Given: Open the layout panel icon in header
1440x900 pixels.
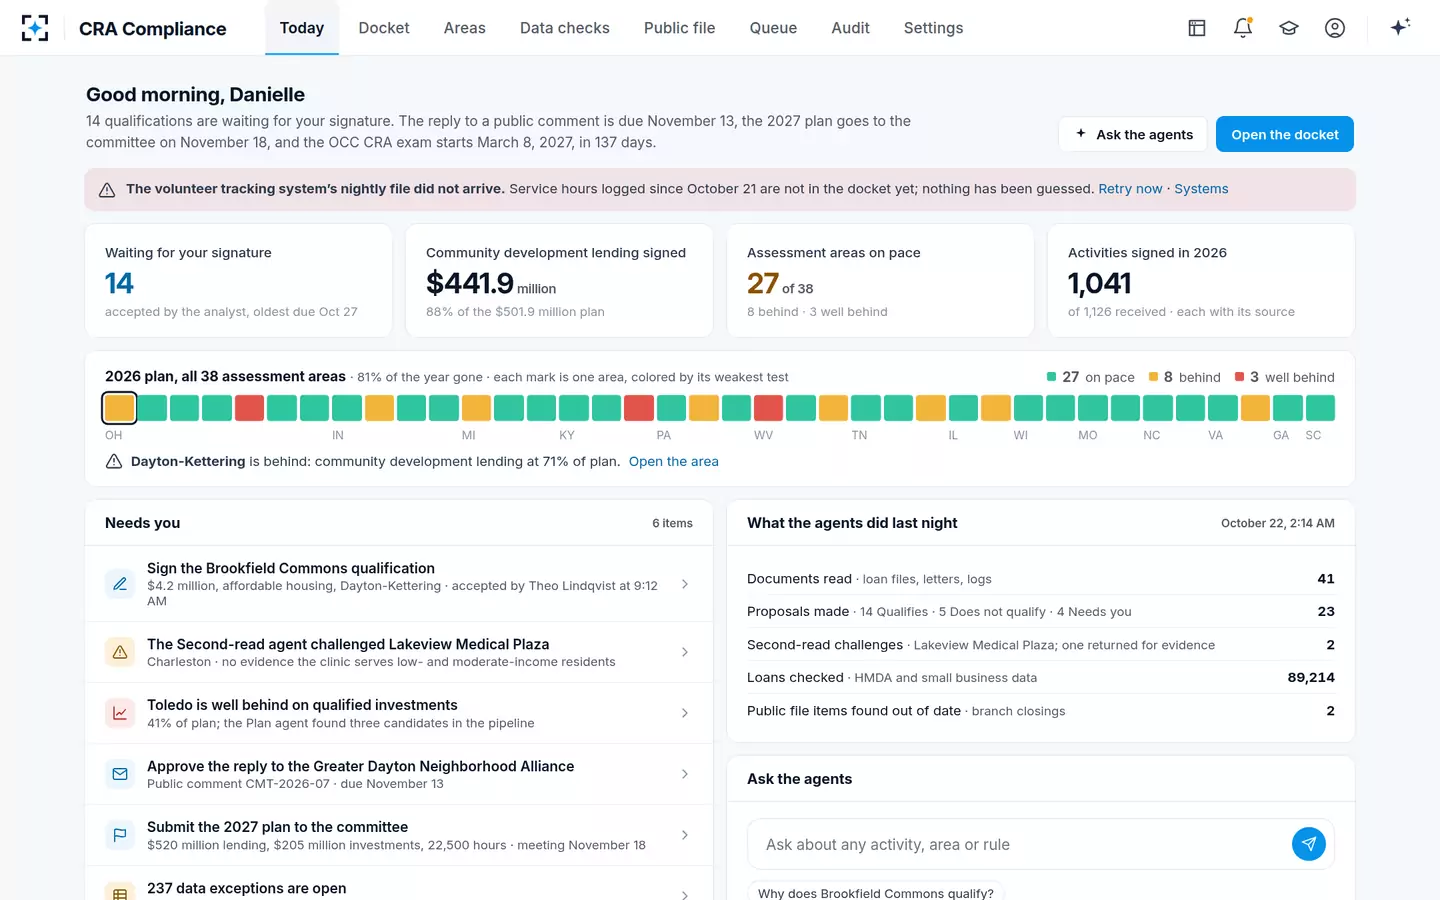Looking at the screenshot, I should pyautogui.click(x=1197, y=28).
